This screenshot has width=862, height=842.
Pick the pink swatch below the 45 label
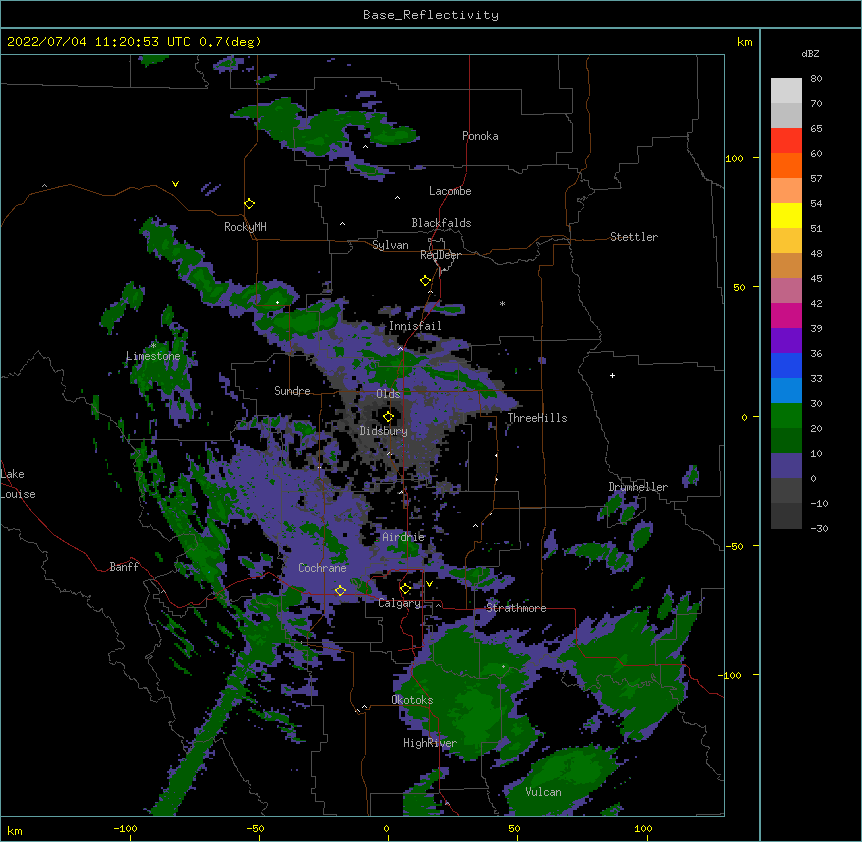[x=786, y=291]
